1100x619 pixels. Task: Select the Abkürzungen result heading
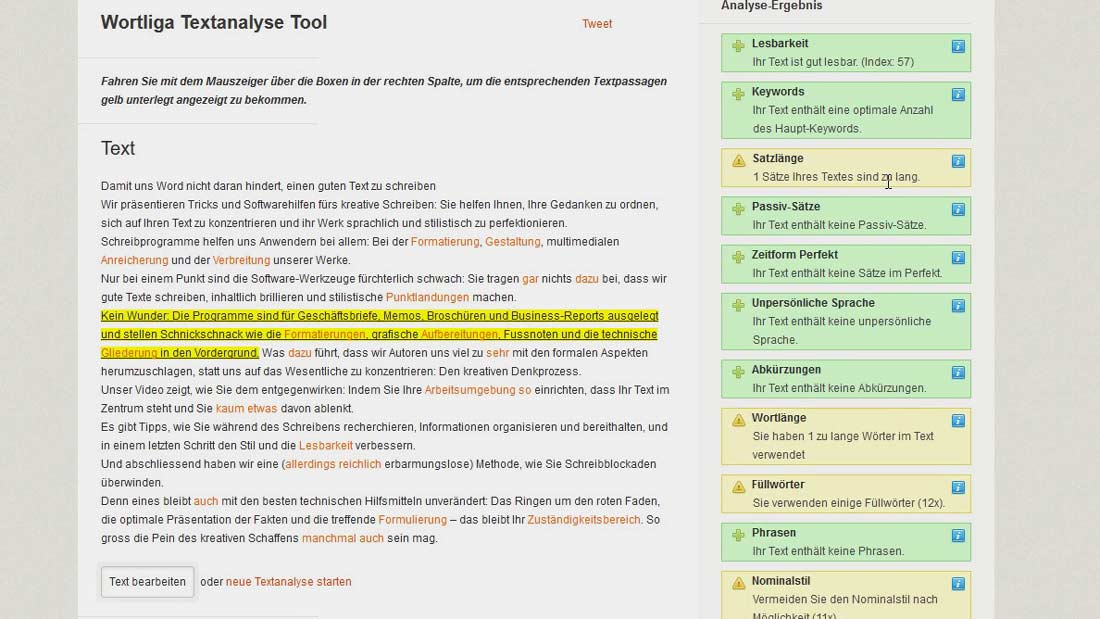point(786,370)
